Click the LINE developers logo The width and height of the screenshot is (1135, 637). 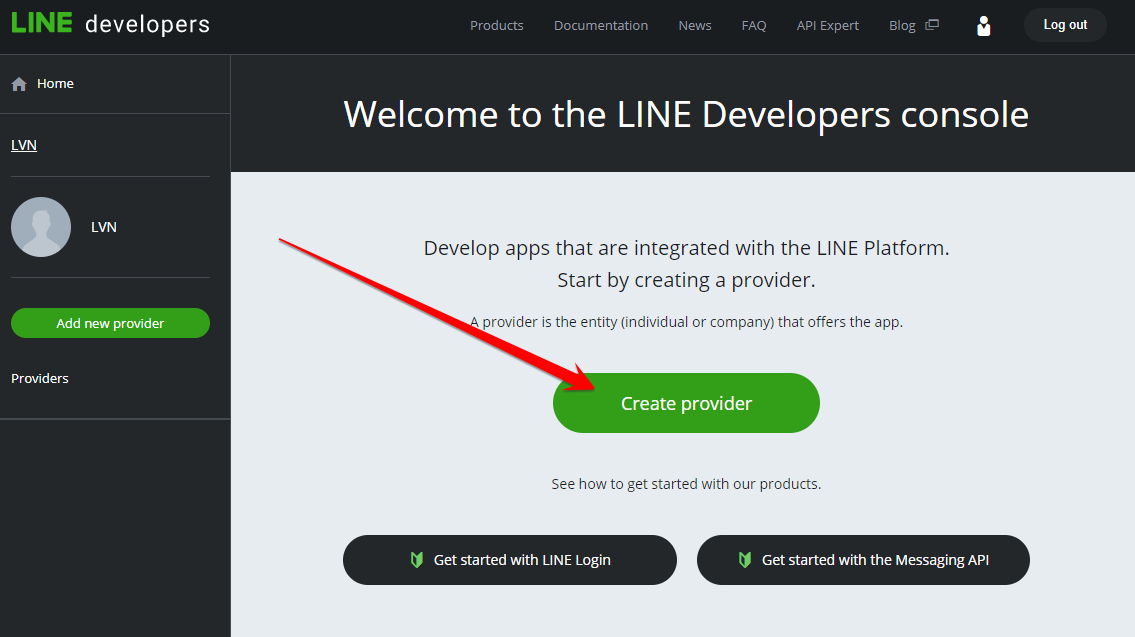[x=110, y=24]
